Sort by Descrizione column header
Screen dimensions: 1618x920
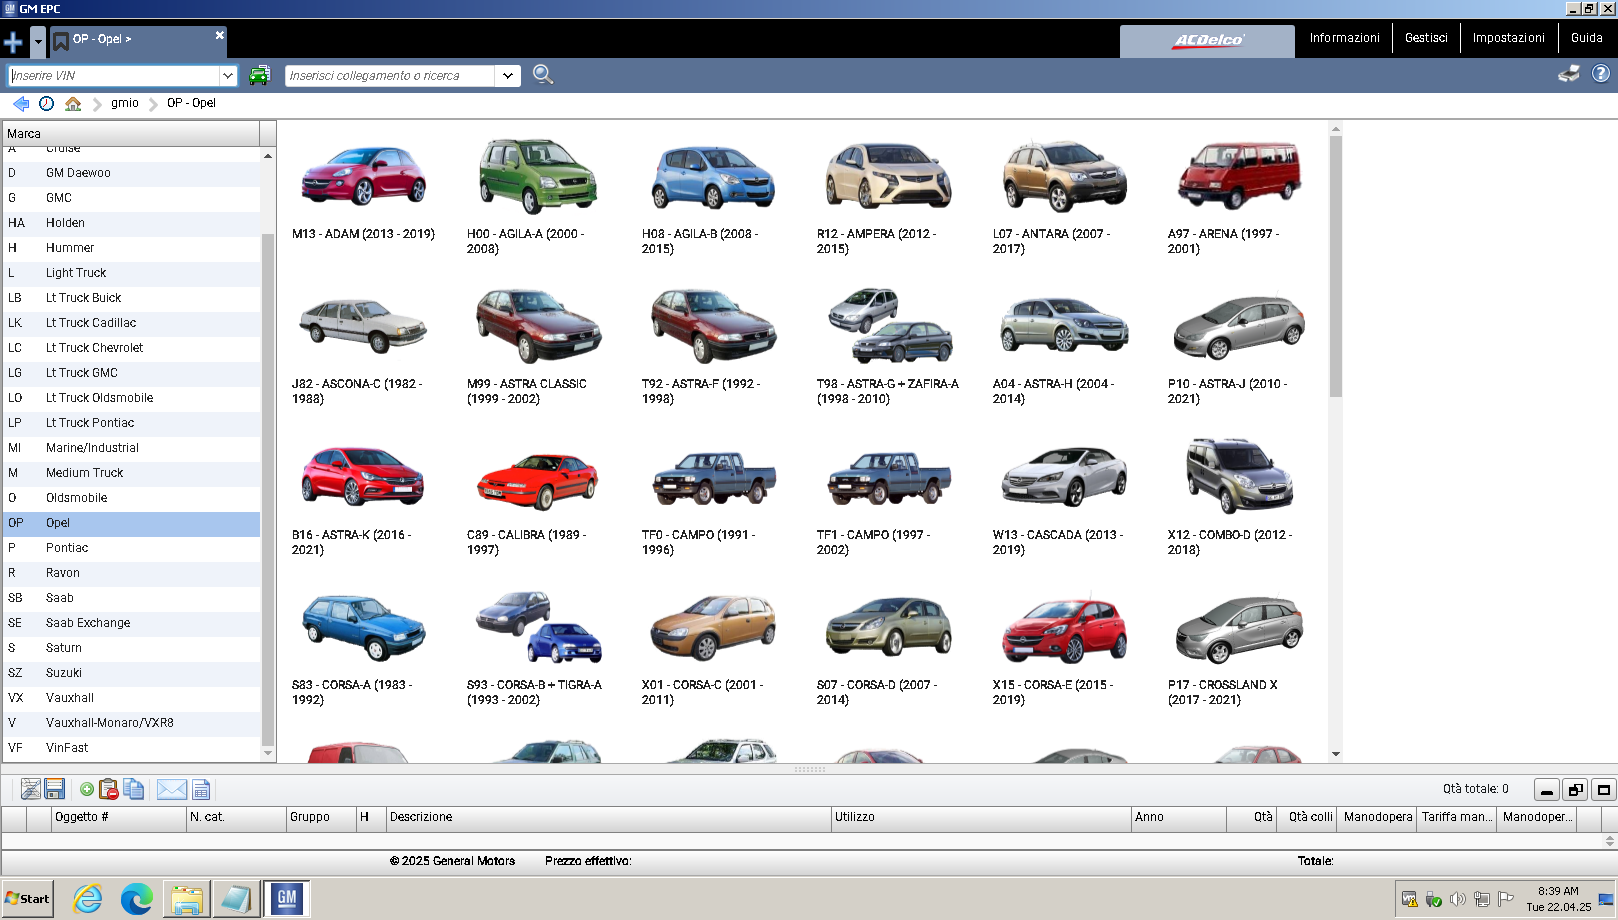pyautogui.click(x=609, y=818)
